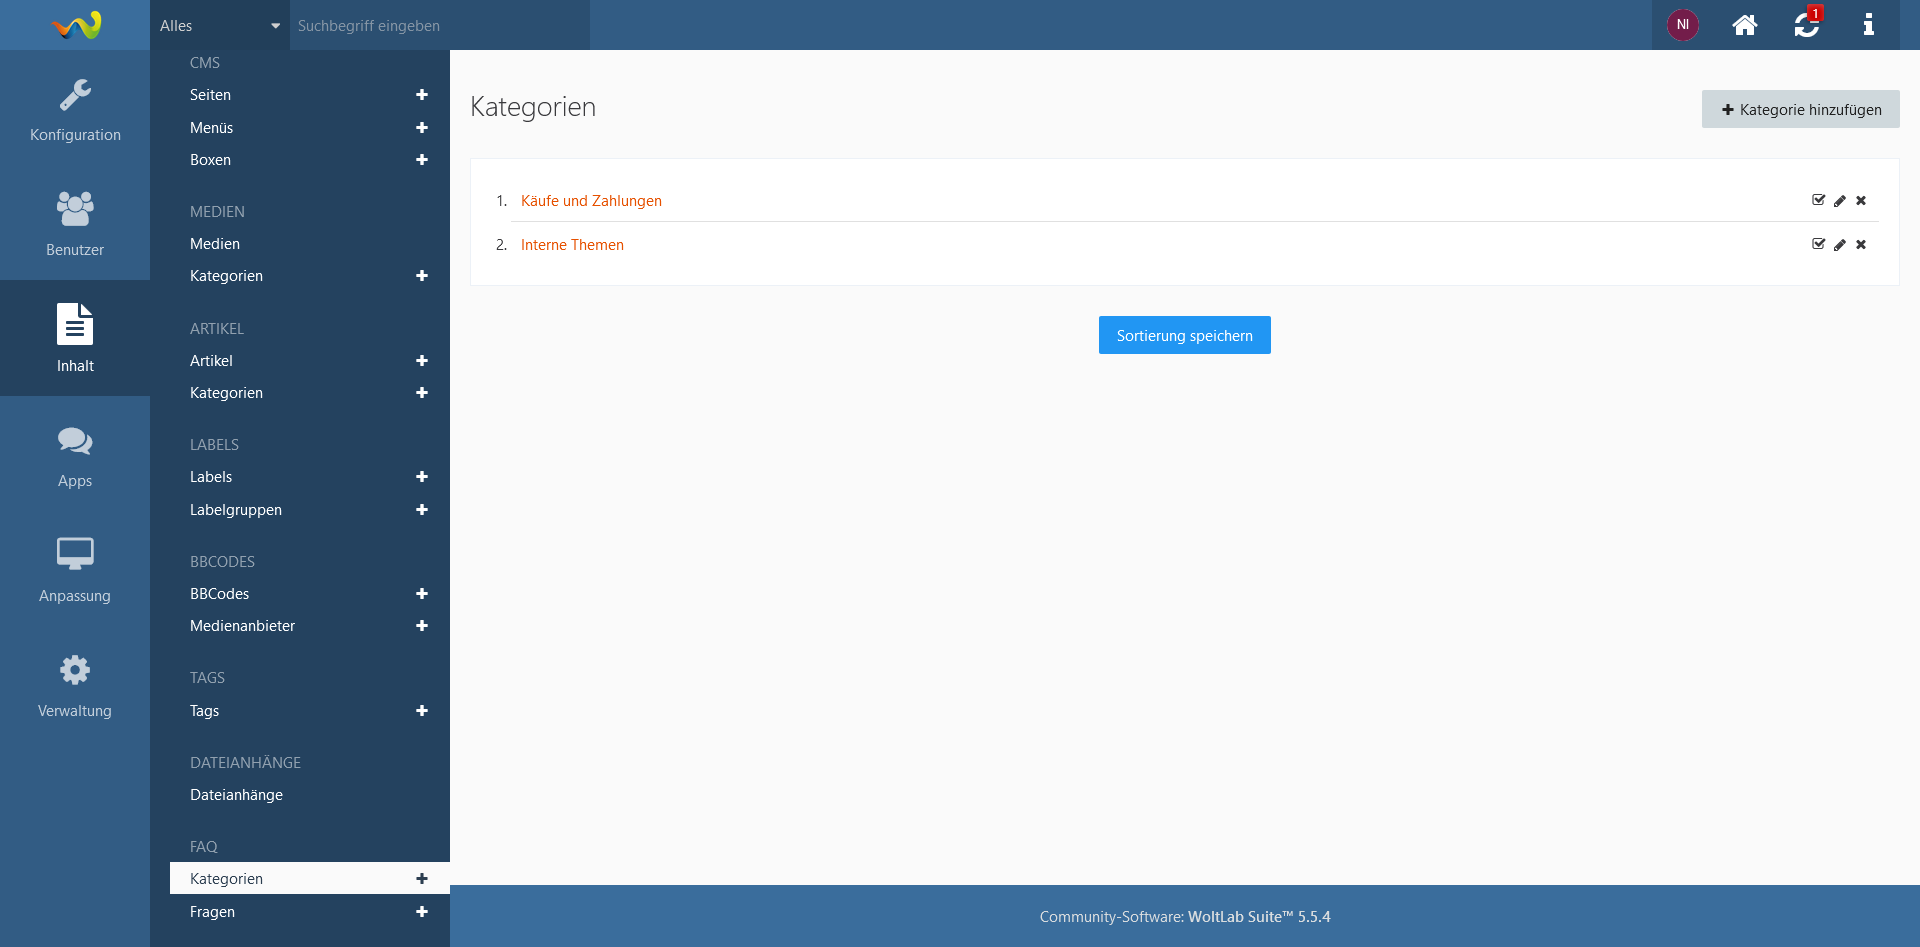Open the Alles search scope dropdown

[219, 26]
